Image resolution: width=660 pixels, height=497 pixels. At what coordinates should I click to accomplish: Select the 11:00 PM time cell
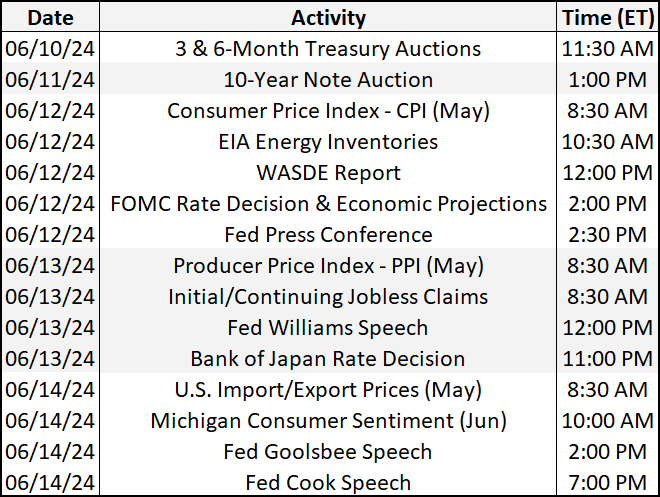pos(606,359)
